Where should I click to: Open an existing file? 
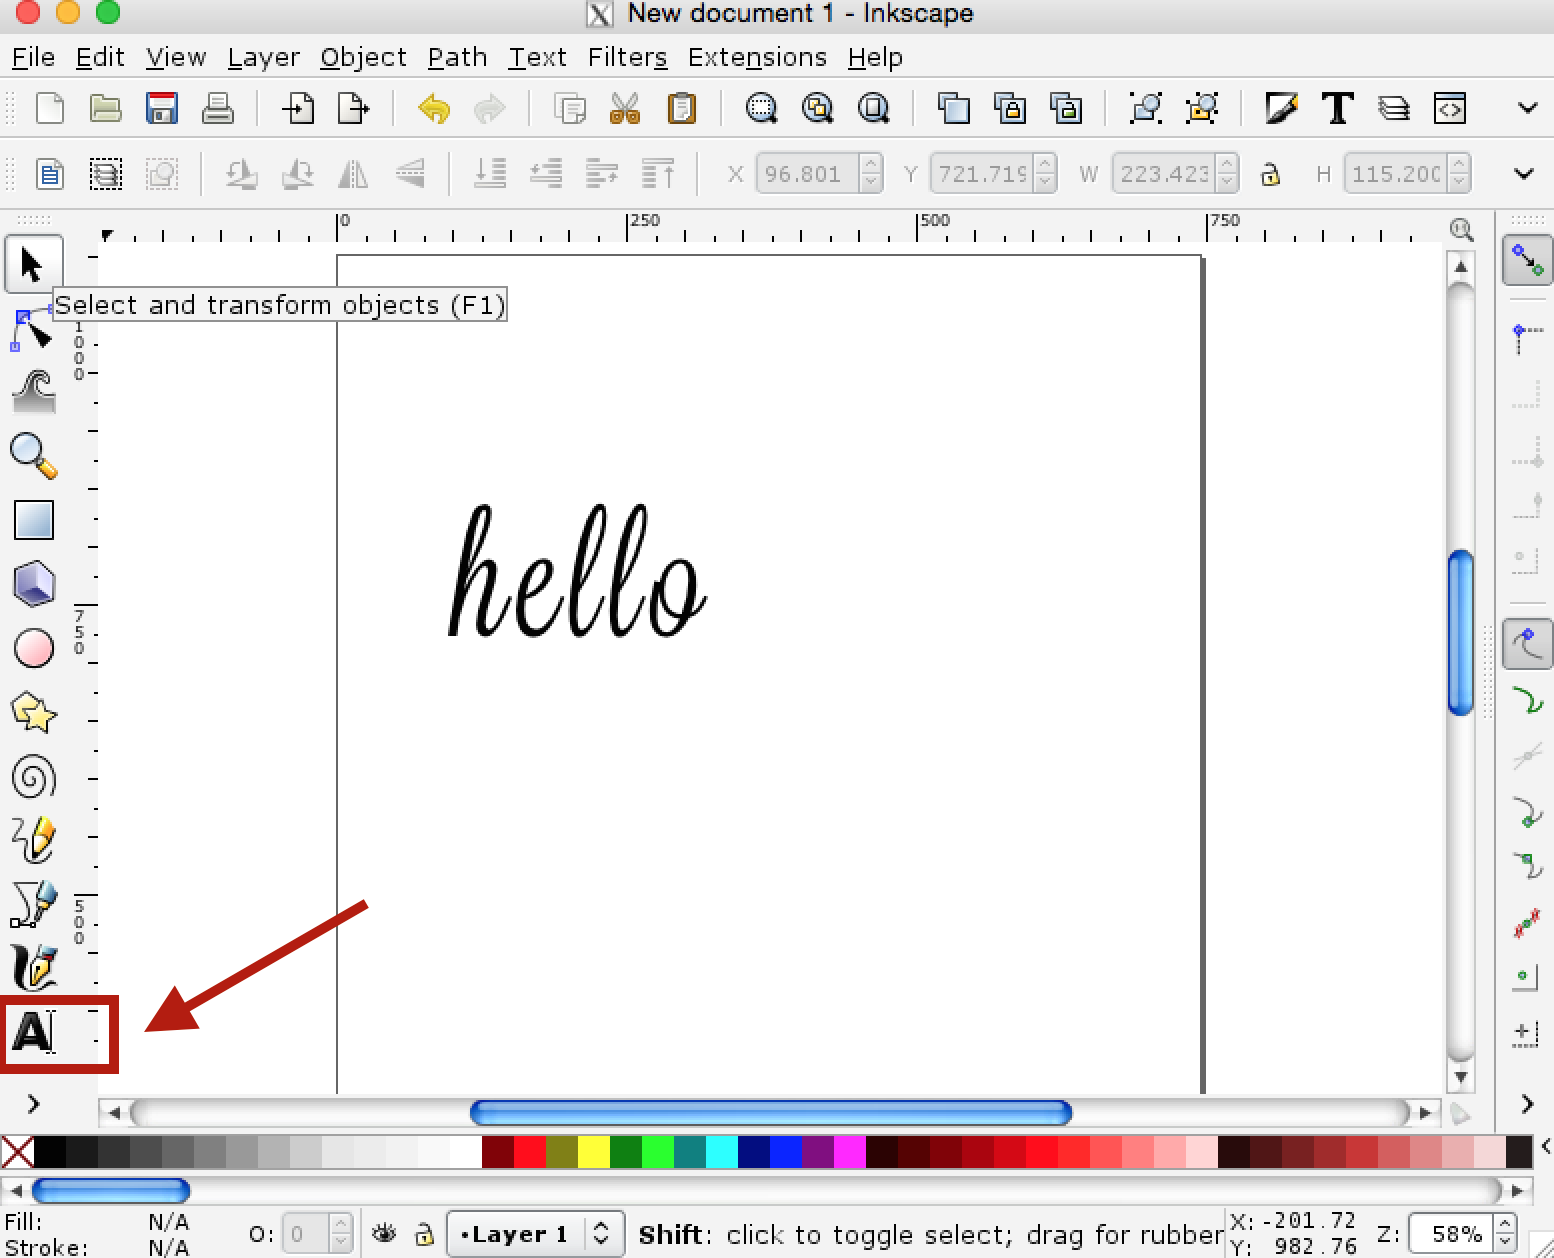pos(105,107)
